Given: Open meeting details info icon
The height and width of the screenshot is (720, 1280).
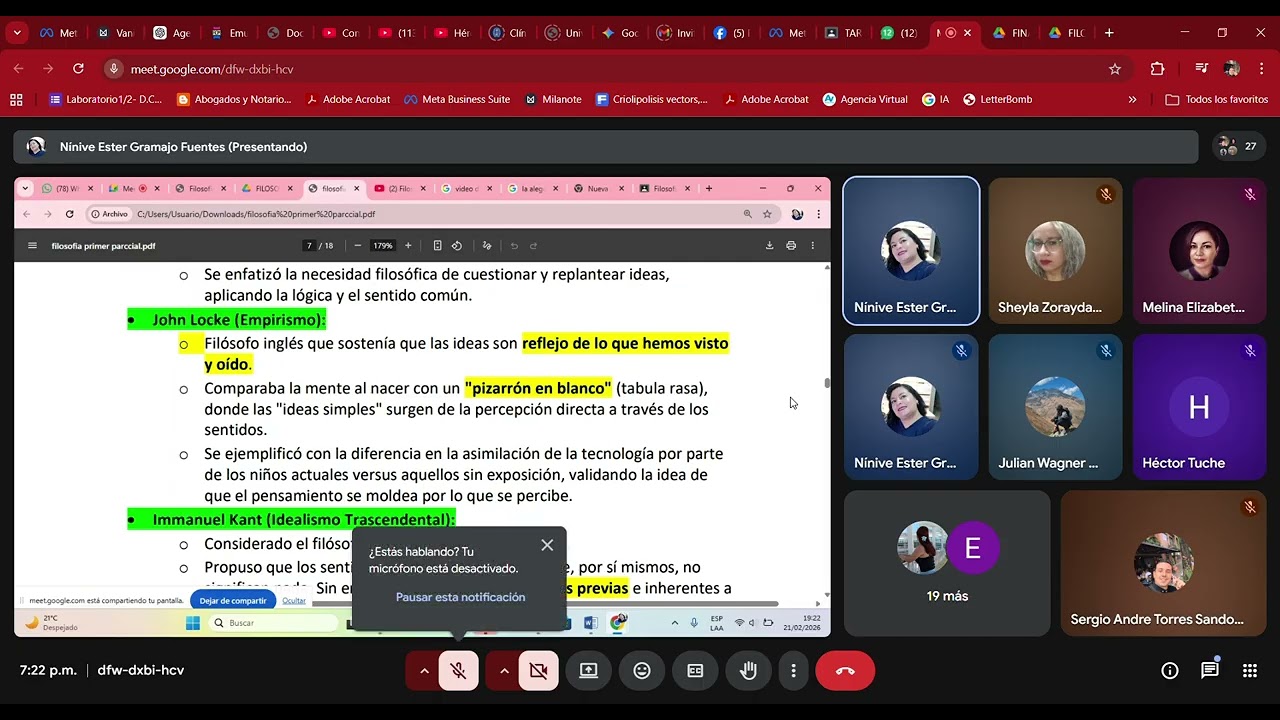Looking at the screenshot, I should click(x=1169, y=670).
